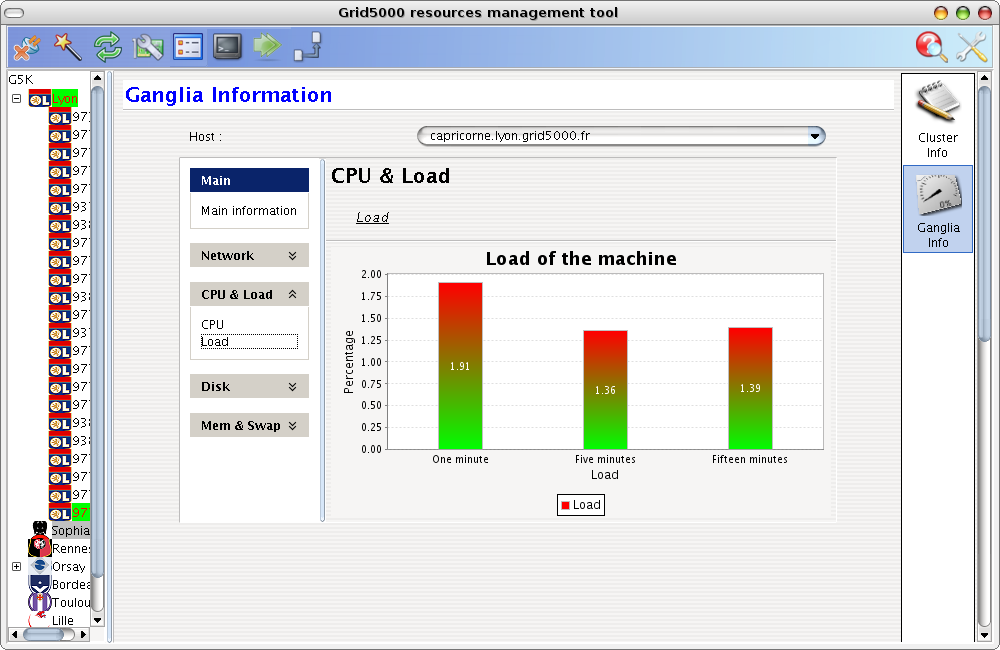Expand the Disk section

click(x=249, y=386)
